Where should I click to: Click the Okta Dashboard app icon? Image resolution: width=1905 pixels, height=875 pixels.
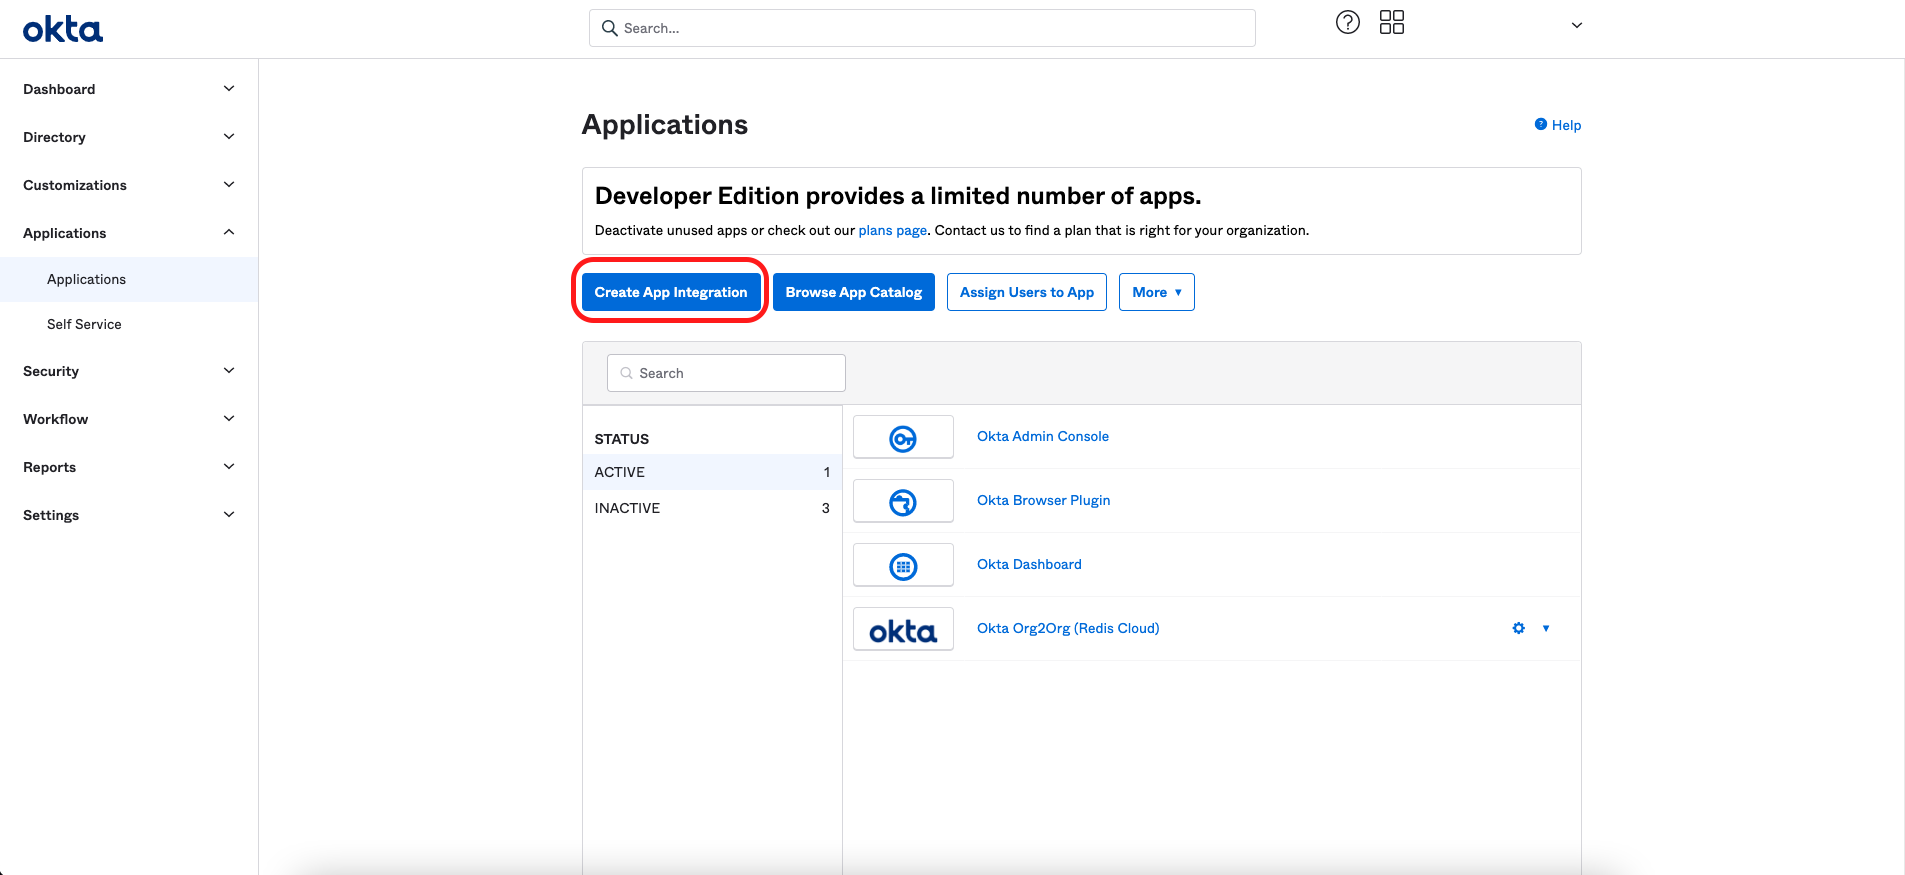(x=902, y=566)
